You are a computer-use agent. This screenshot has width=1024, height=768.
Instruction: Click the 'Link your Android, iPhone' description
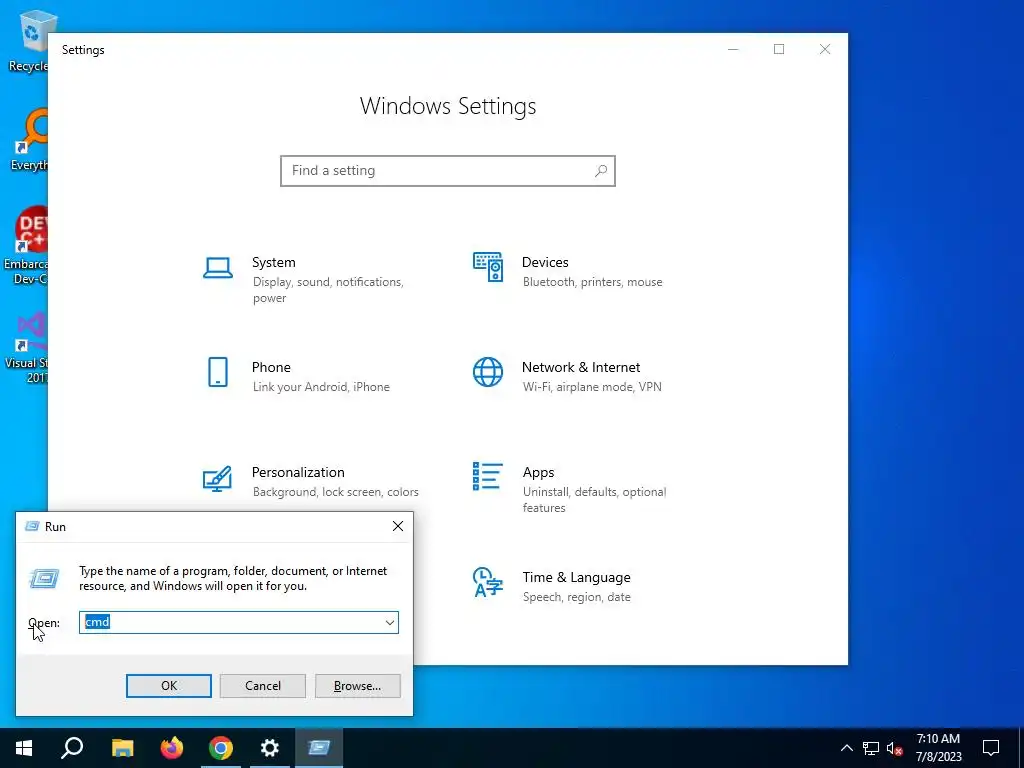[x=321, y=387]
